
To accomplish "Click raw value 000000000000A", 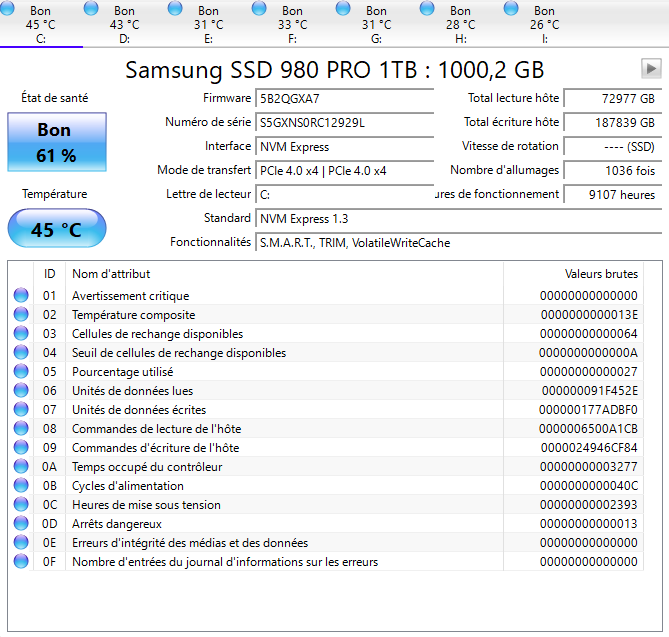I will (x=588, y=353).
